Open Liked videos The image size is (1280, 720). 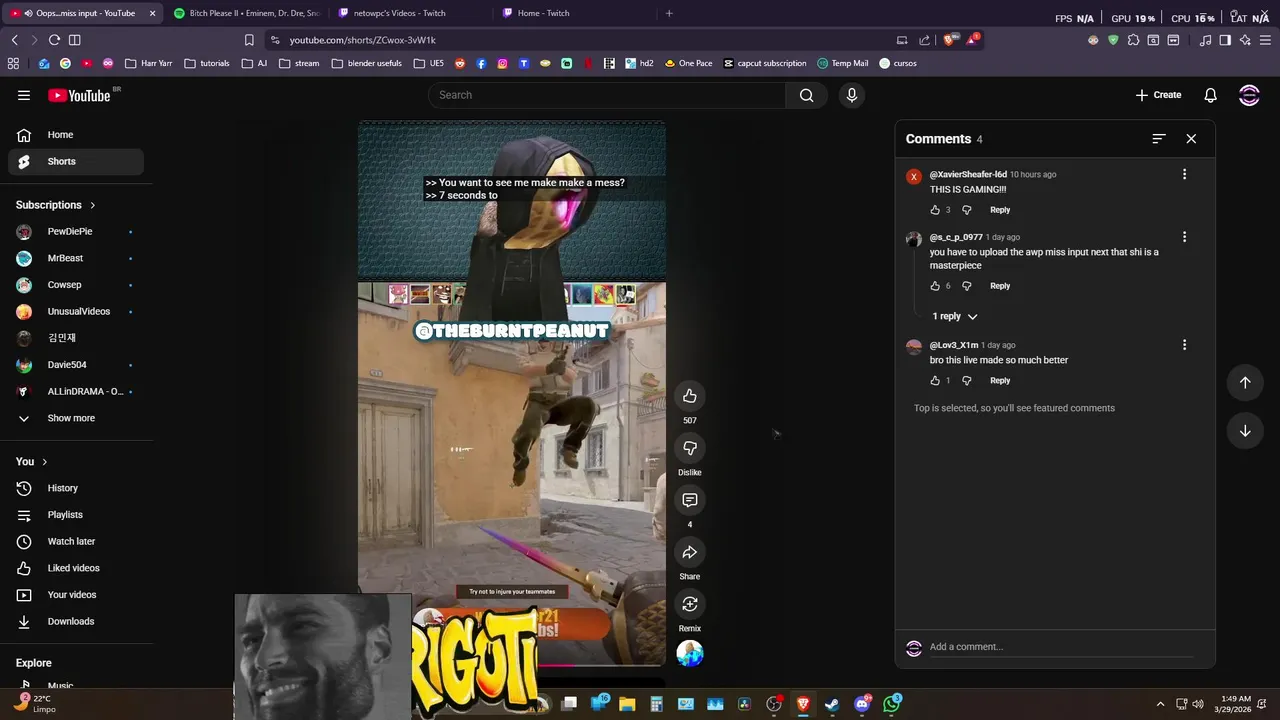coord(76,568)
